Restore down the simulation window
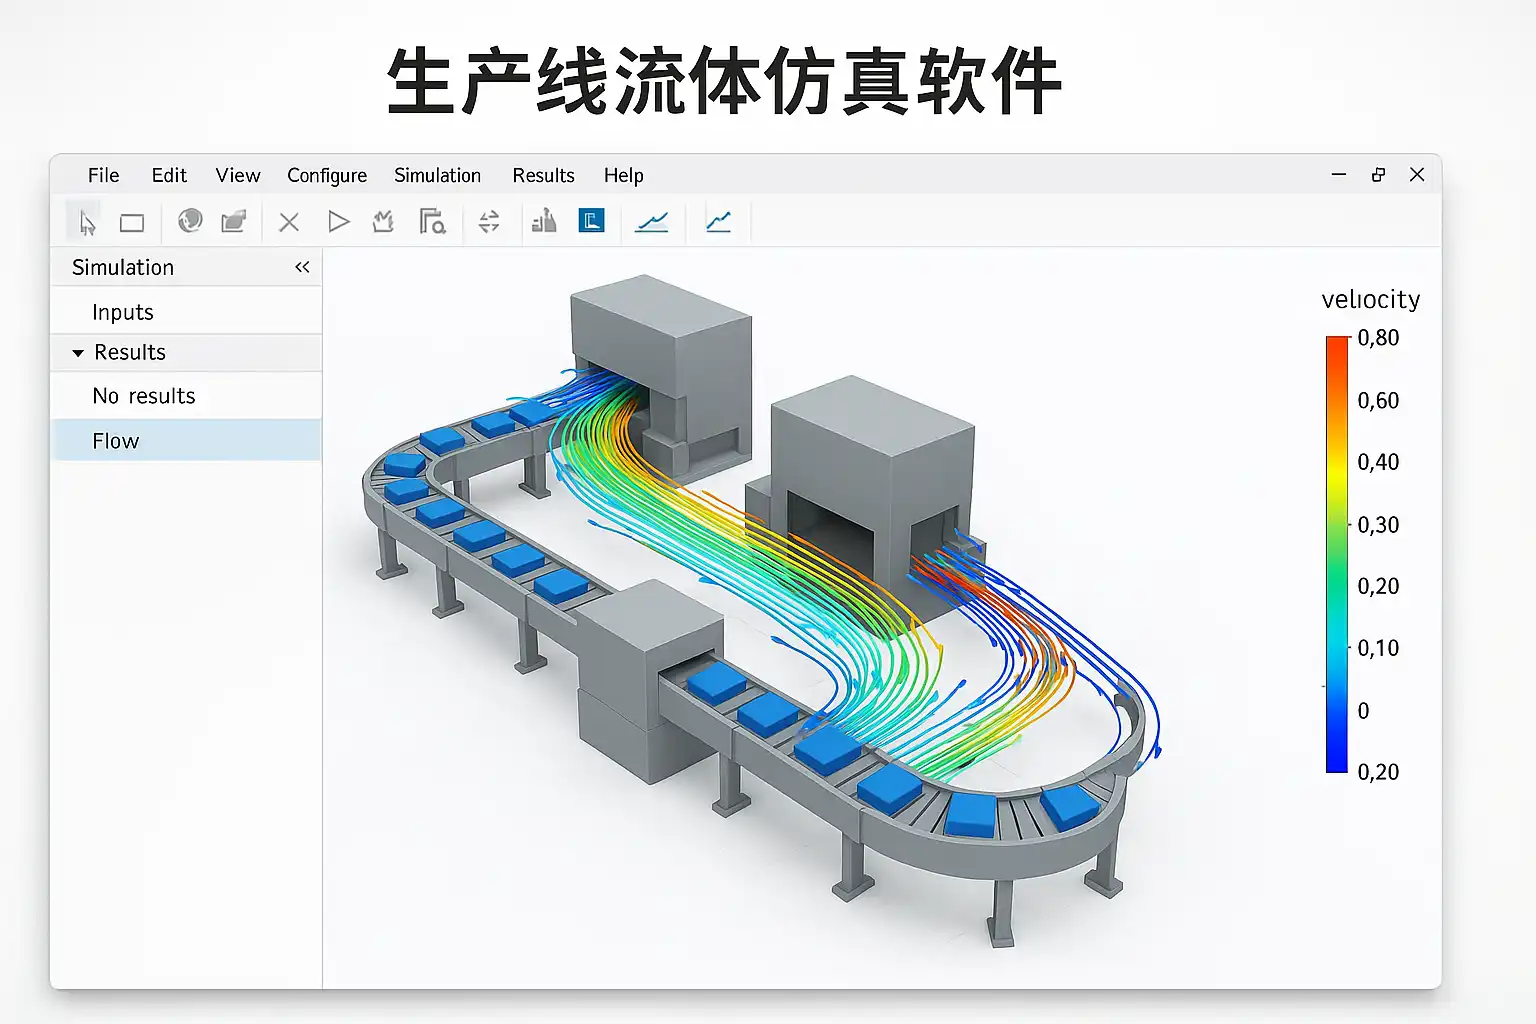1536x1024 pixels. click(x=1378, y=174)
